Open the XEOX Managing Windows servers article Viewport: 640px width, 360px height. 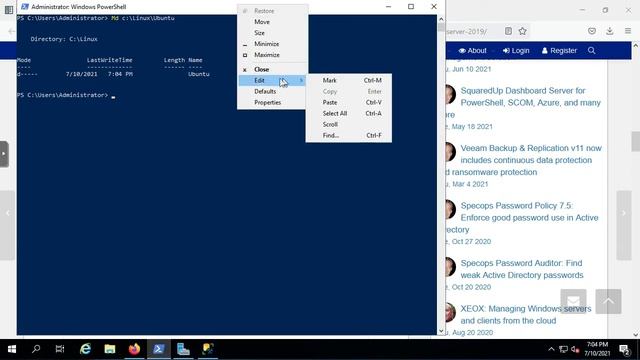pyautogui.click(x=526, y=315)
